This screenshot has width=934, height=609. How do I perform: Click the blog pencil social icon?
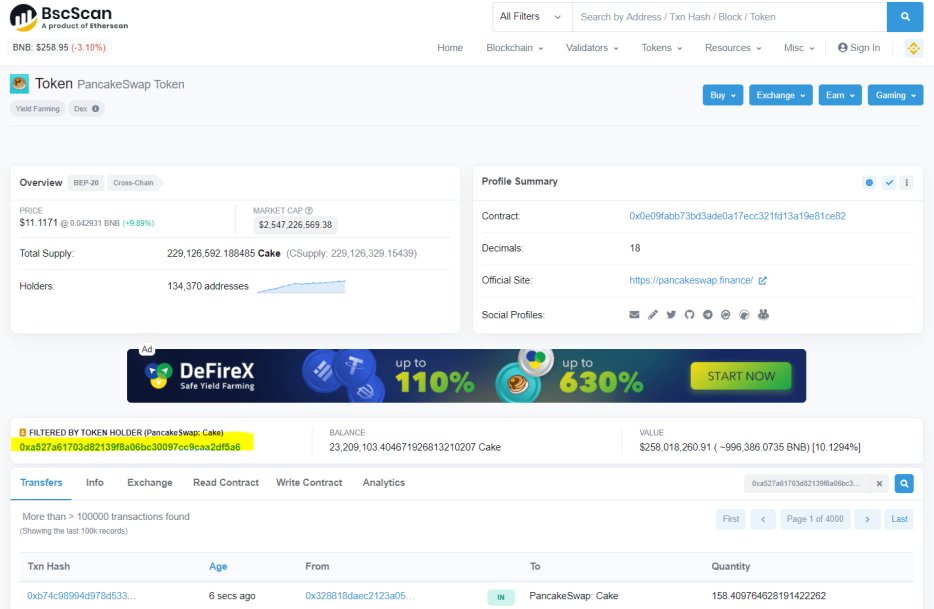(x=653, y=315)
